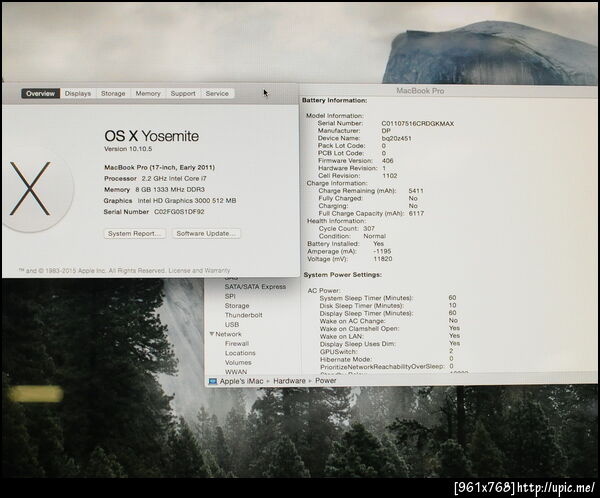
Task: Open the License and Warranty link
Action: [x=199, y=270]
